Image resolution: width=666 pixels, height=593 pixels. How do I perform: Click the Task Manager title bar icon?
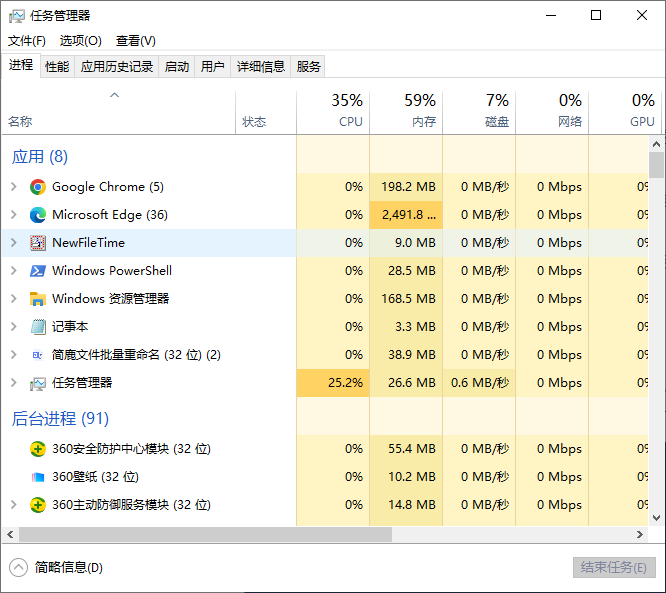(17, 16)
